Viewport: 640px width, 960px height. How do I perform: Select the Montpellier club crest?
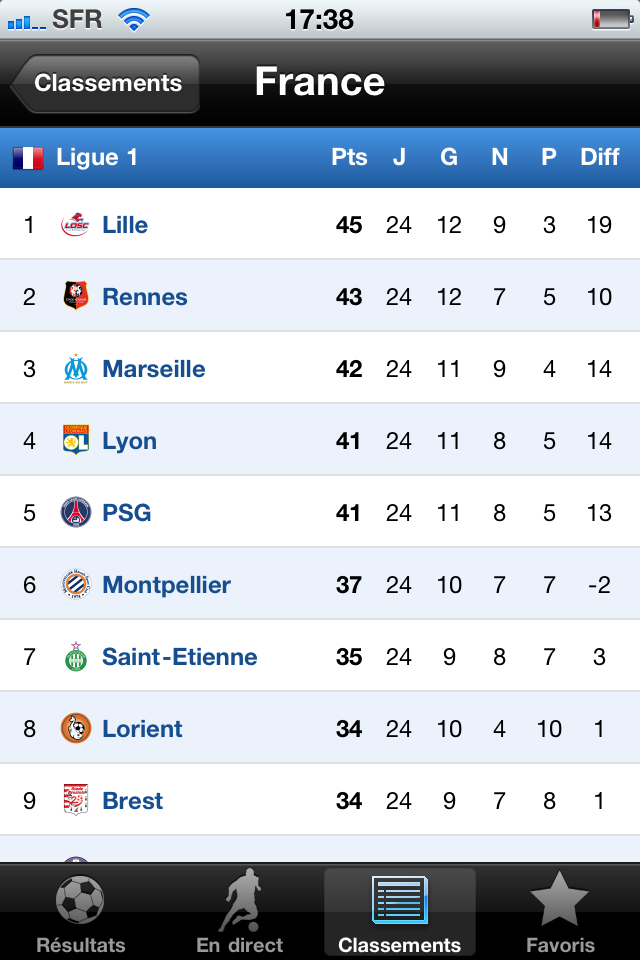pos(76,585)
